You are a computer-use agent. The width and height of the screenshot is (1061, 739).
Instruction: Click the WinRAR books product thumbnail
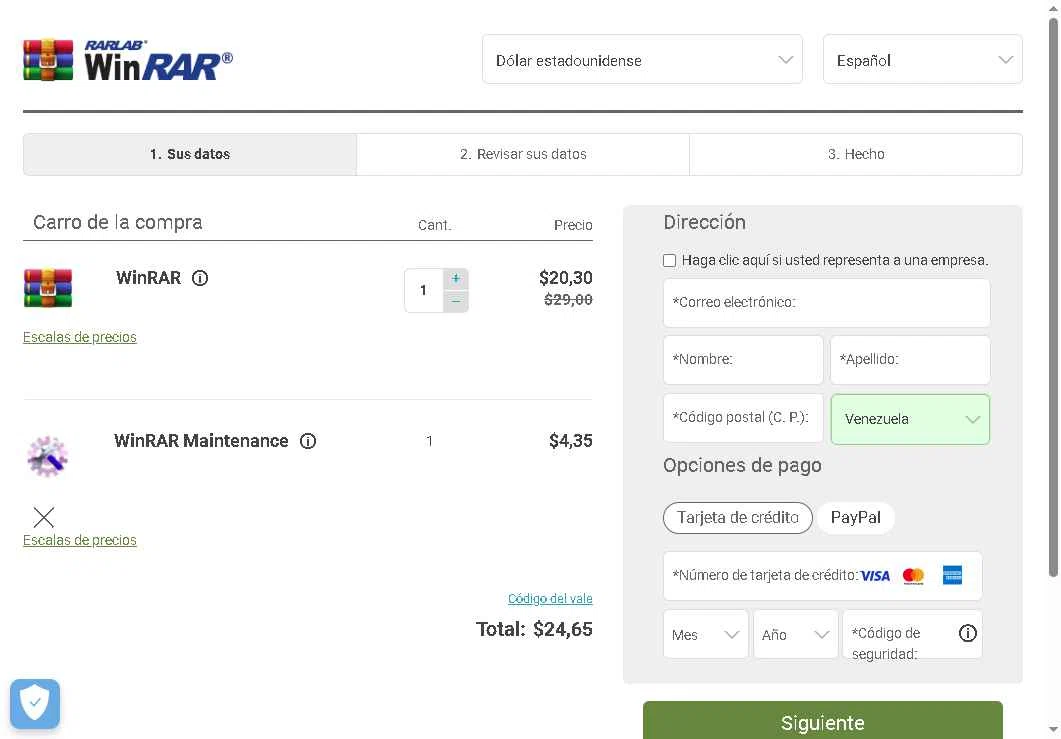click(48, 288)
